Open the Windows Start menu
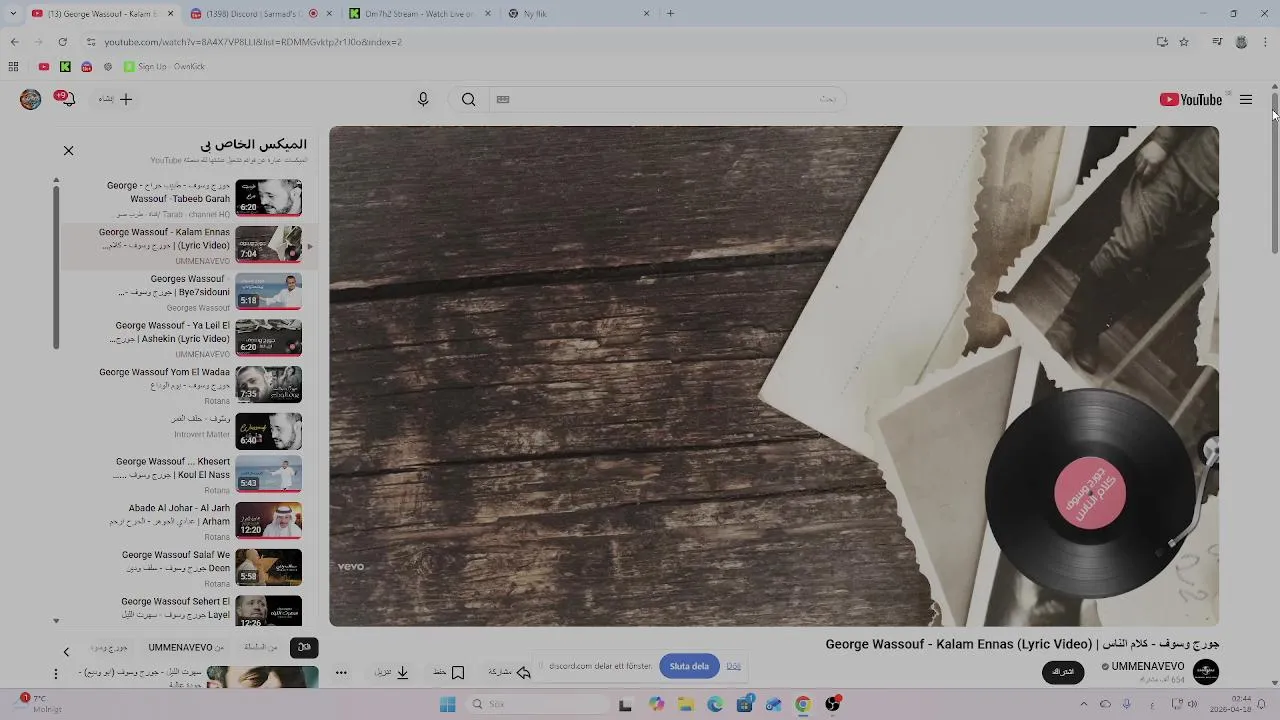 448,704
